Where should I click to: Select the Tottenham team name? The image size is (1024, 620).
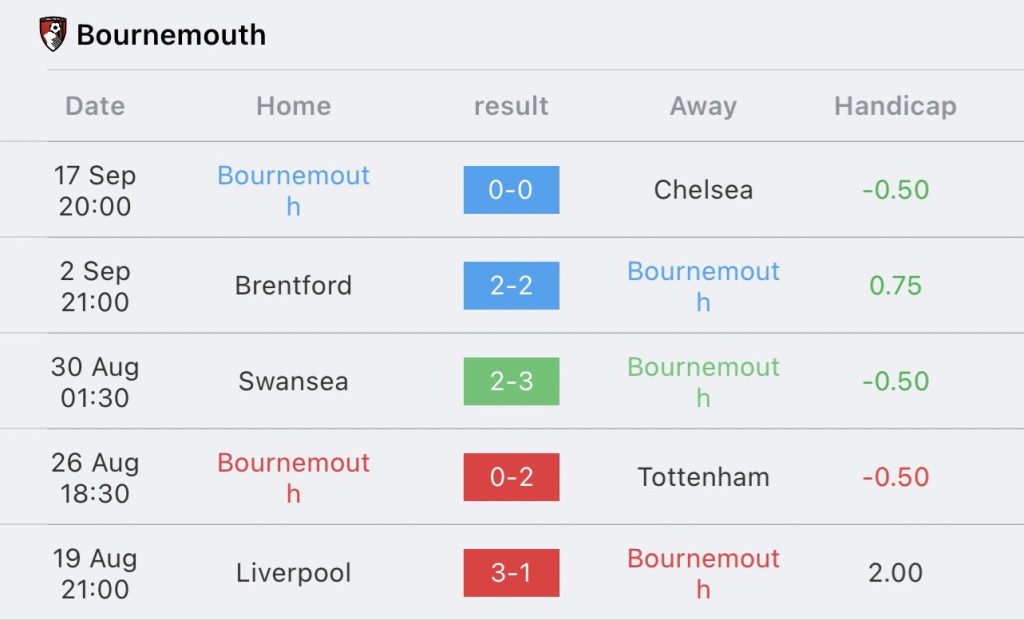703,477
